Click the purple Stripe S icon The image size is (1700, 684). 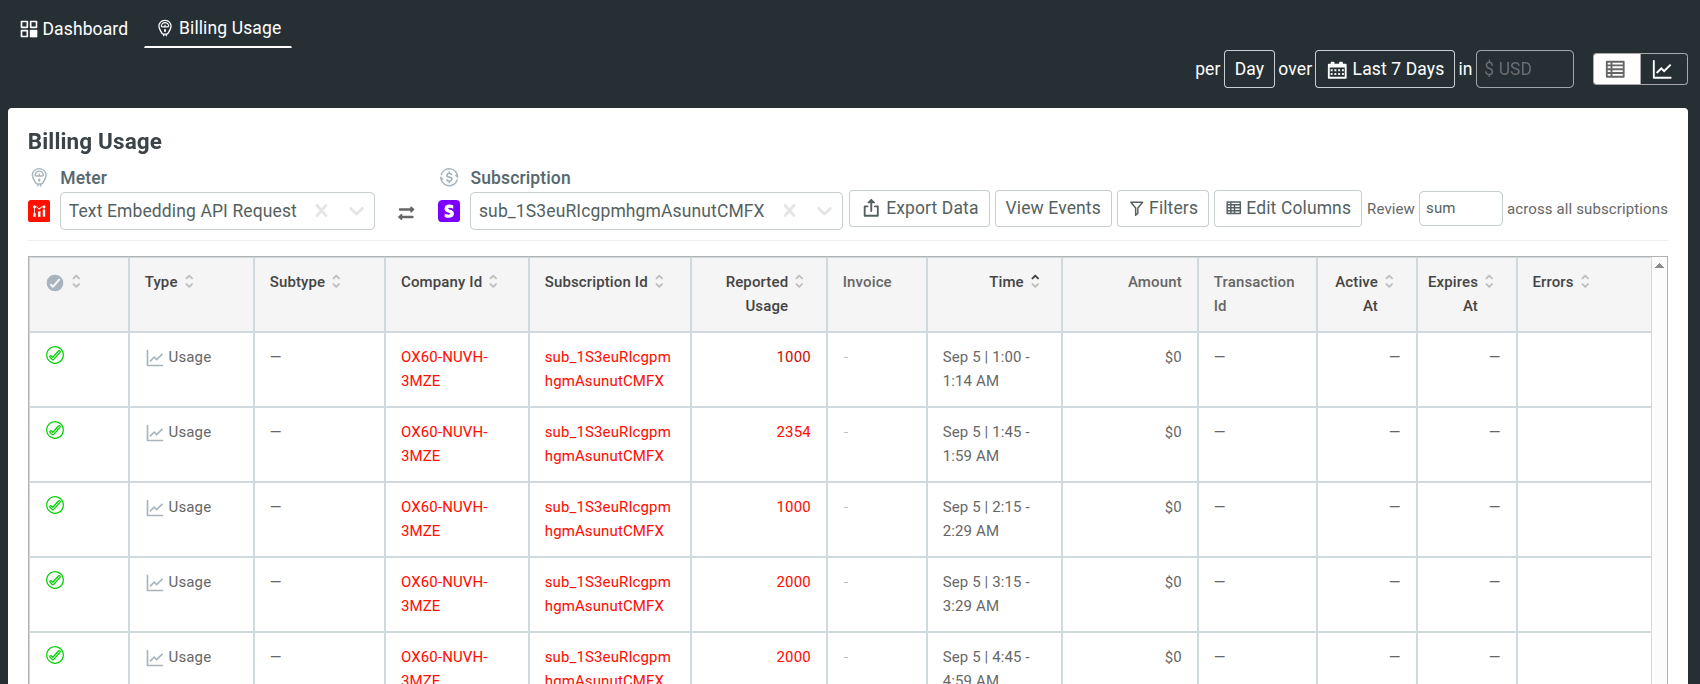449,211
